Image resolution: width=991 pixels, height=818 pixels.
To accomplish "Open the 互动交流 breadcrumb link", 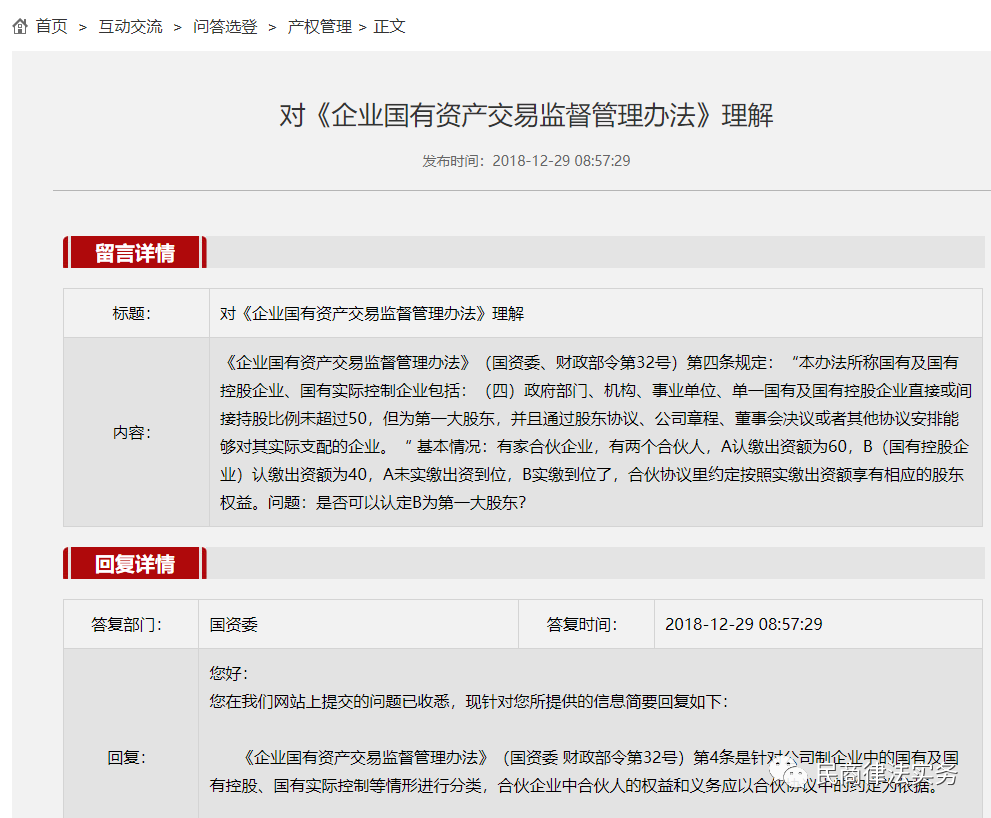I will coord(129,27).
